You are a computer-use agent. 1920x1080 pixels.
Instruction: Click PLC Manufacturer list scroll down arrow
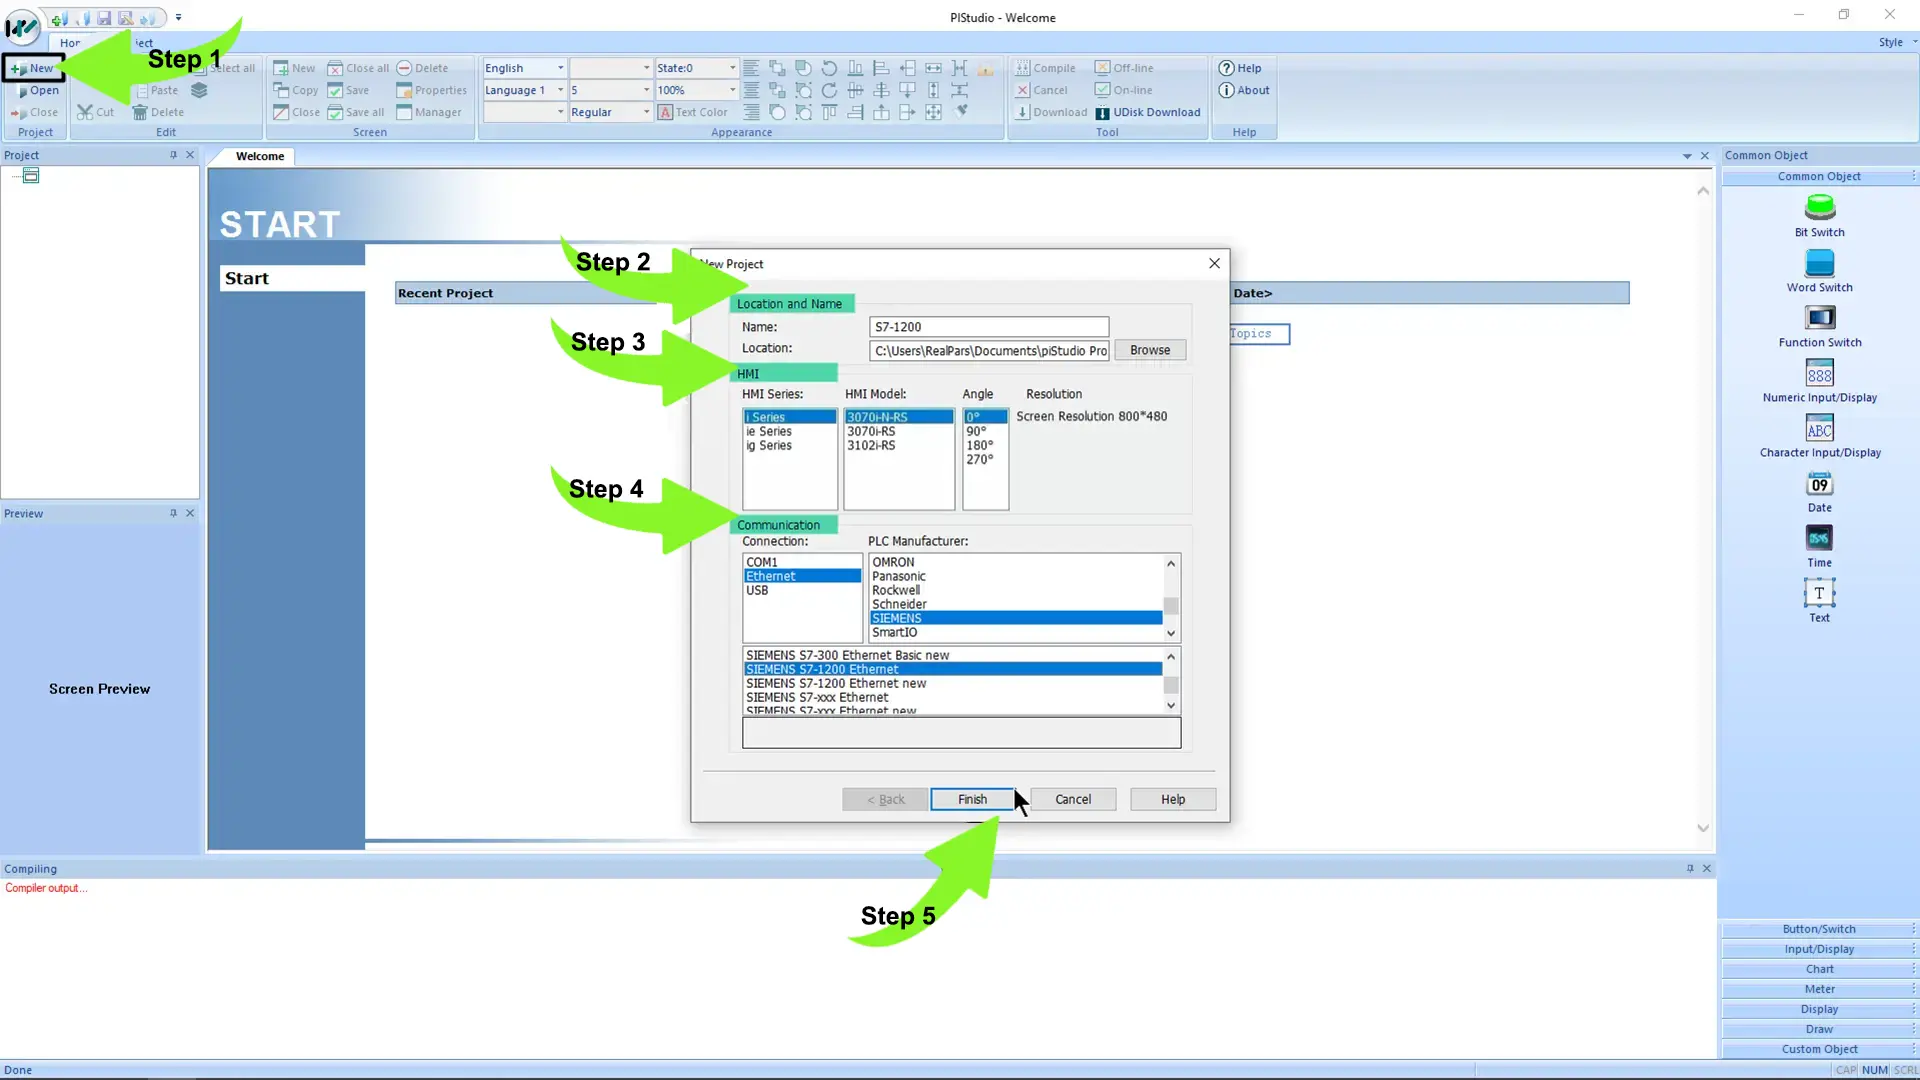point(1171,633)
